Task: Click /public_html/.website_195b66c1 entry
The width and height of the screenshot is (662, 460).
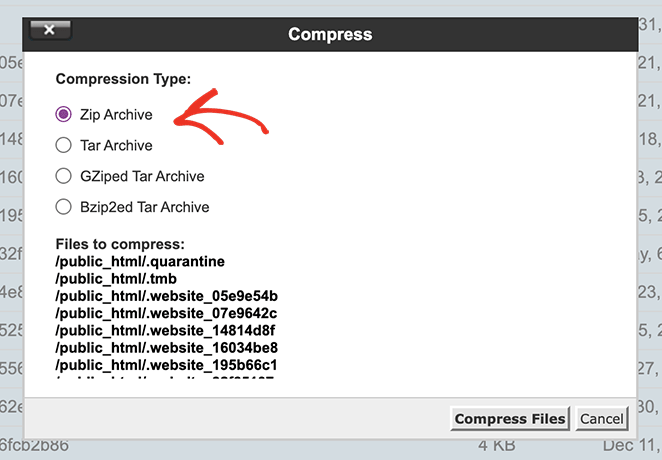Action: coord(166,364)
